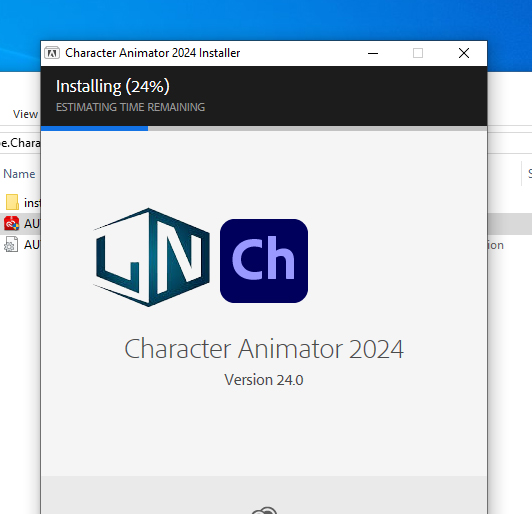Click the installation progress bar
This screenshot has width=532, height=514.
(264, 128)
